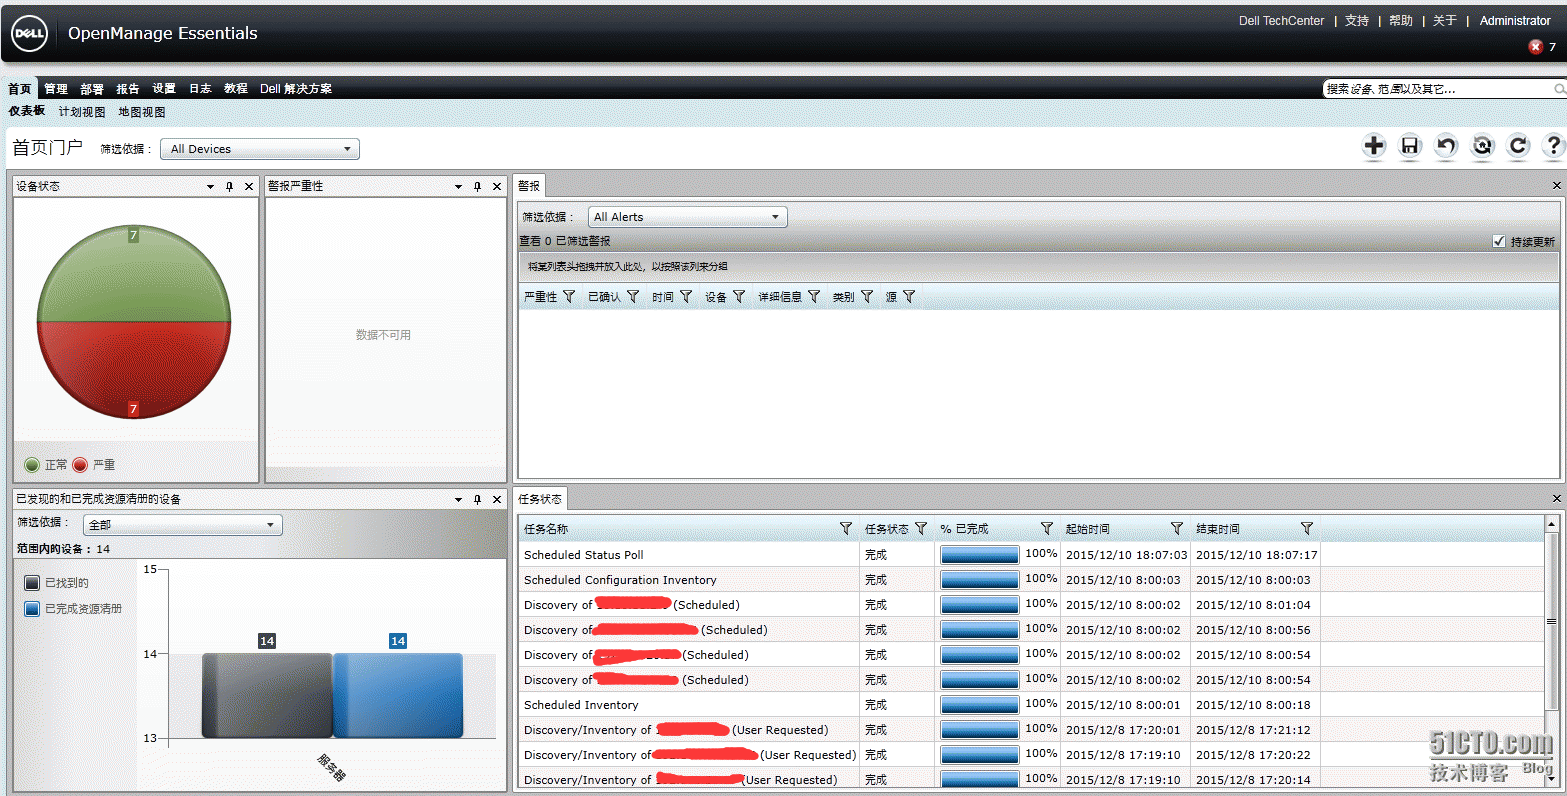Filter tasks by 起始时间 column

pyautogui.click(x=1177, y=528)
